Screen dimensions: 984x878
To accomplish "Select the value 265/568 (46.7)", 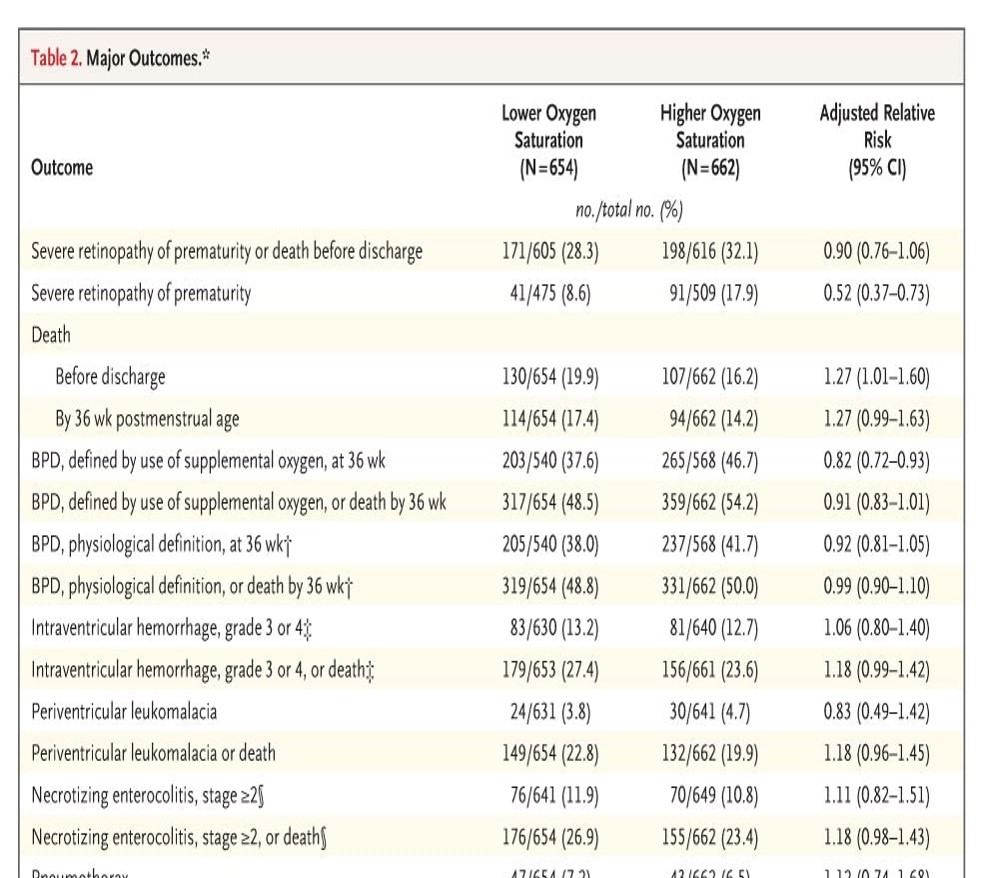I will point(709,461).
